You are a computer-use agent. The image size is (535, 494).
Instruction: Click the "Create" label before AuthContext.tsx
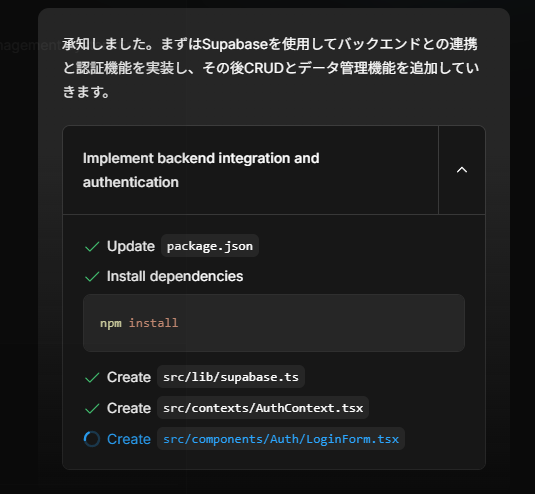pos(129,408)
